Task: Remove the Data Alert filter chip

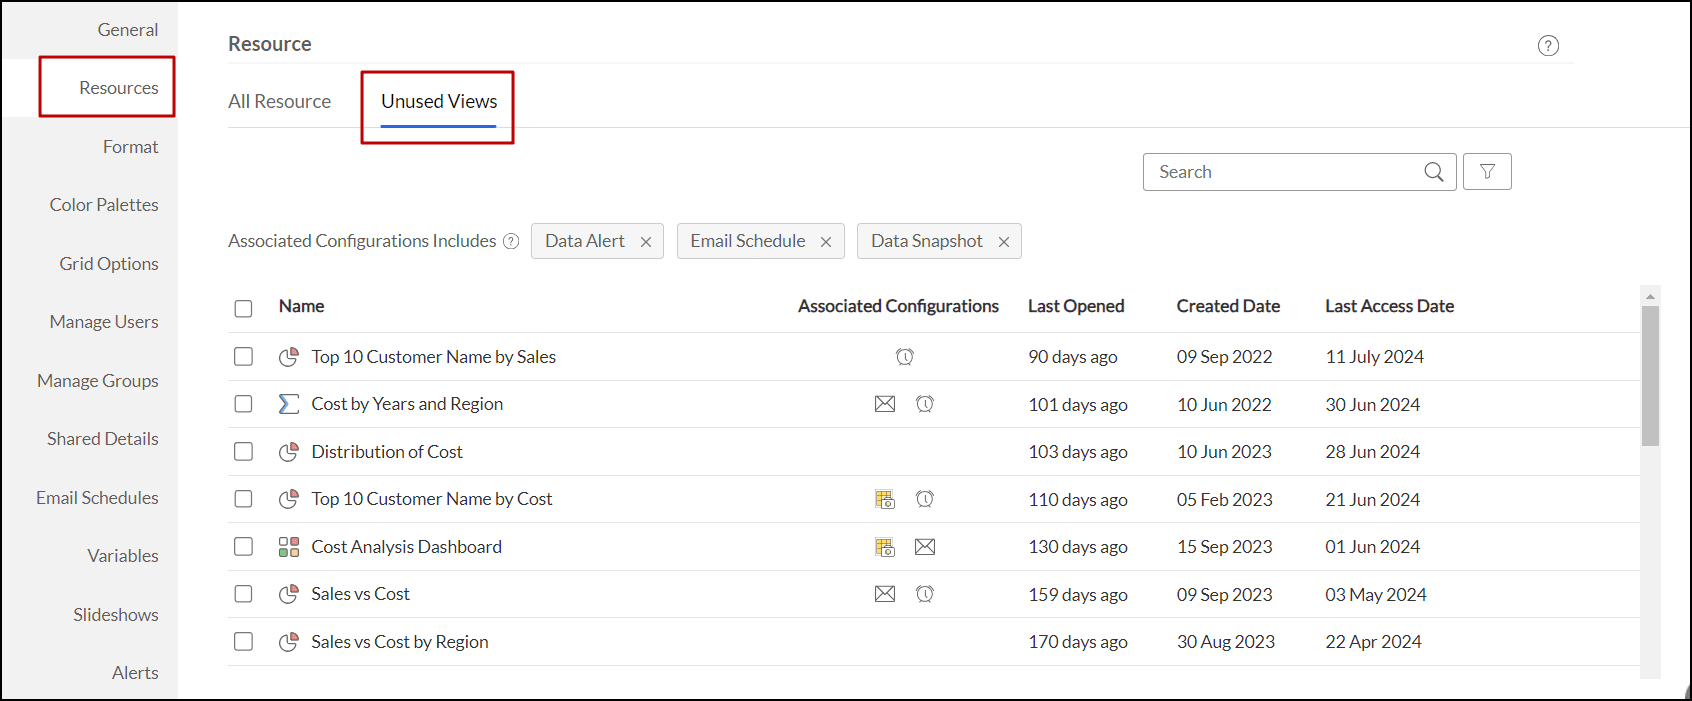Action: point(646,242)
